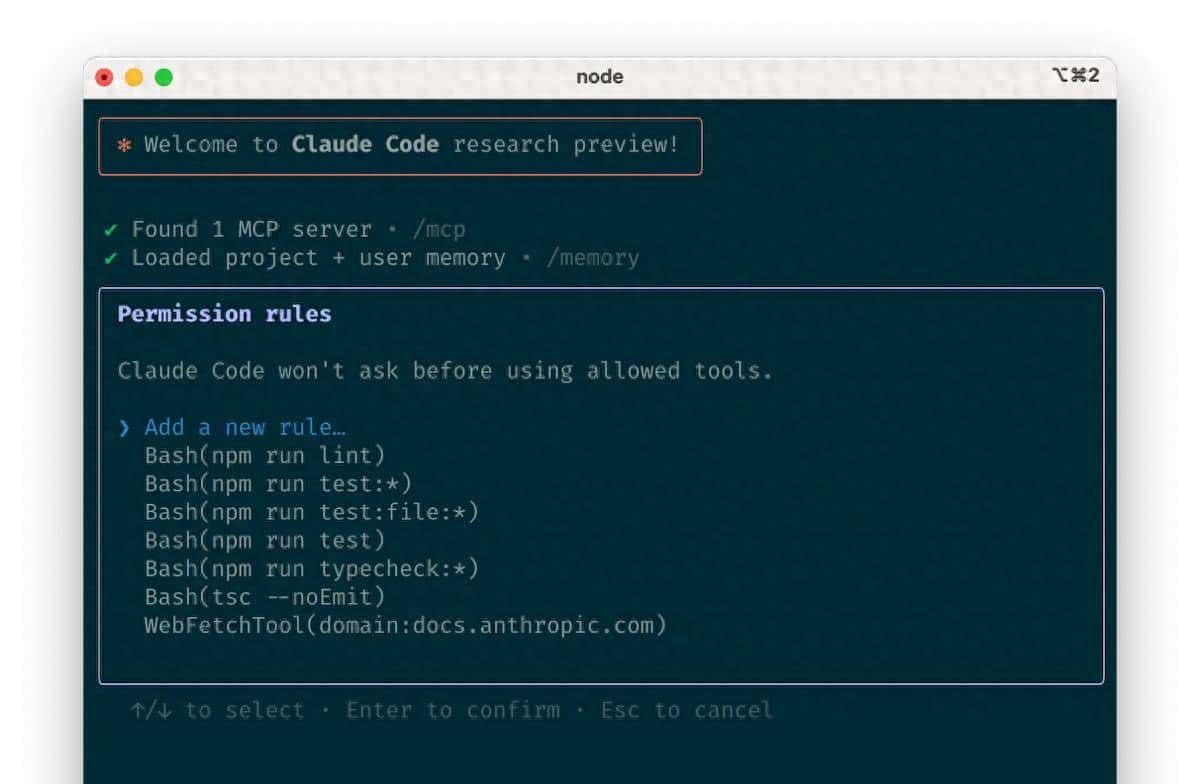This screenshot has width=1200, height=784.
Task: Click the yellow minimize window button
Action: click(134, 77)
